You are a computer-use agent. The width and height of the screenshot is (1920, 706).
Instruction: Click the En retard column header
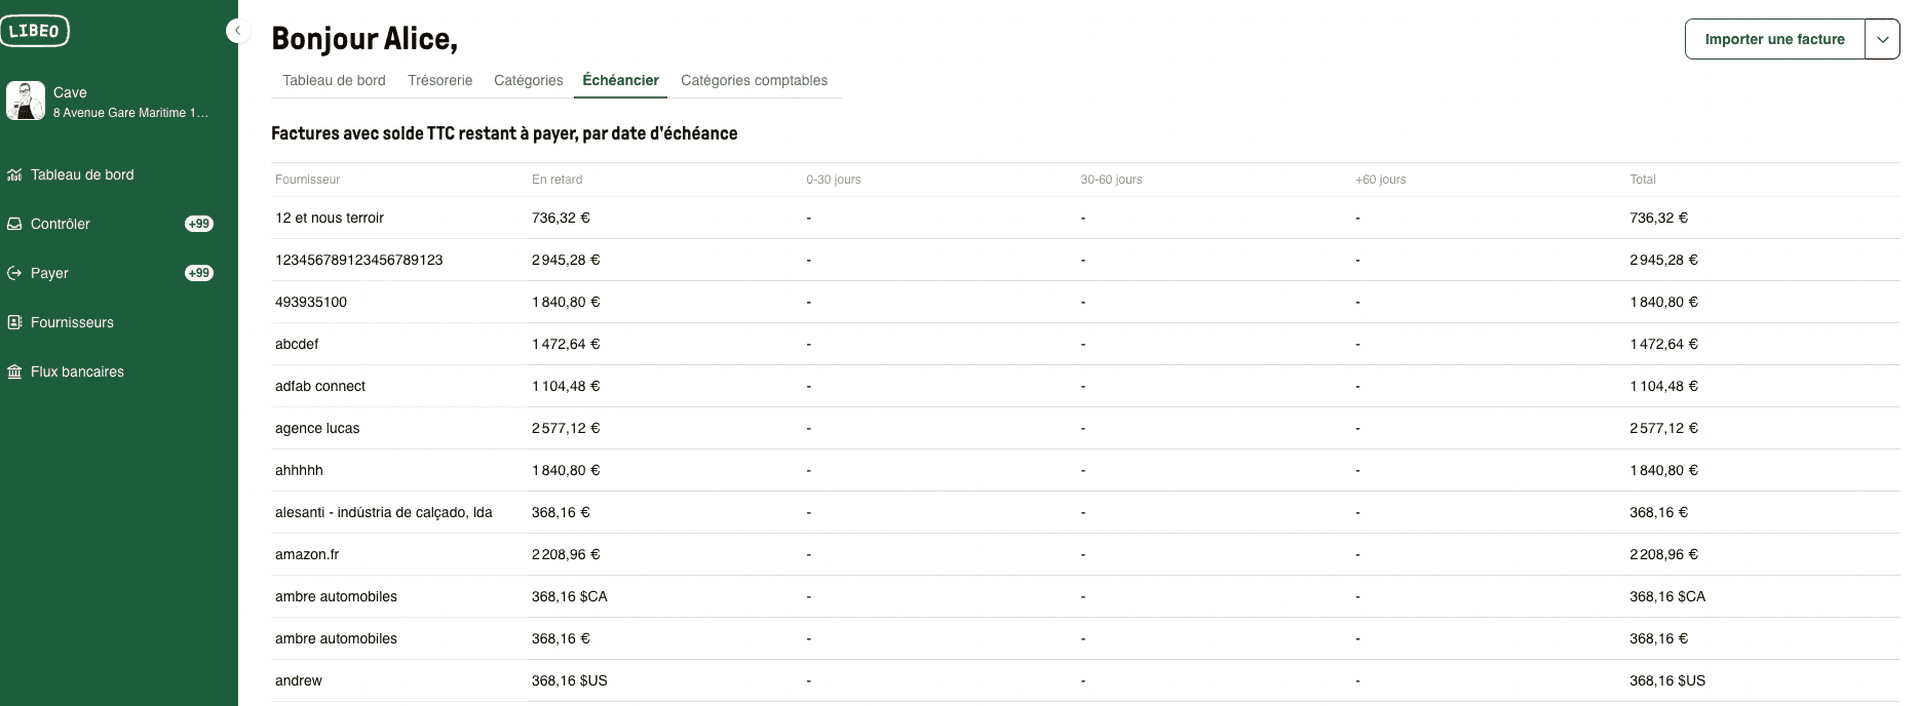[557, 180]
